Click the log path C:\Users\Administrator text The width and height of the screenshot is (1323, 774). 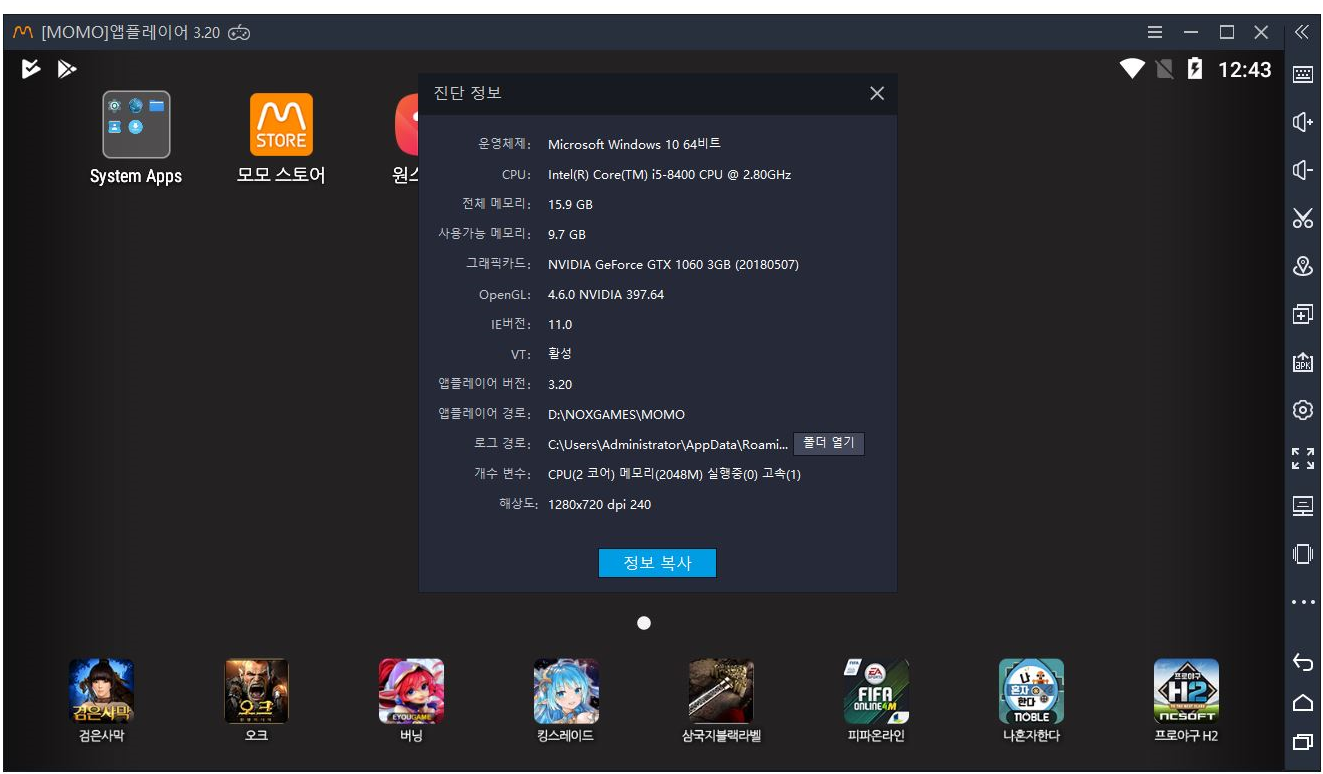[x=668, y=444]
